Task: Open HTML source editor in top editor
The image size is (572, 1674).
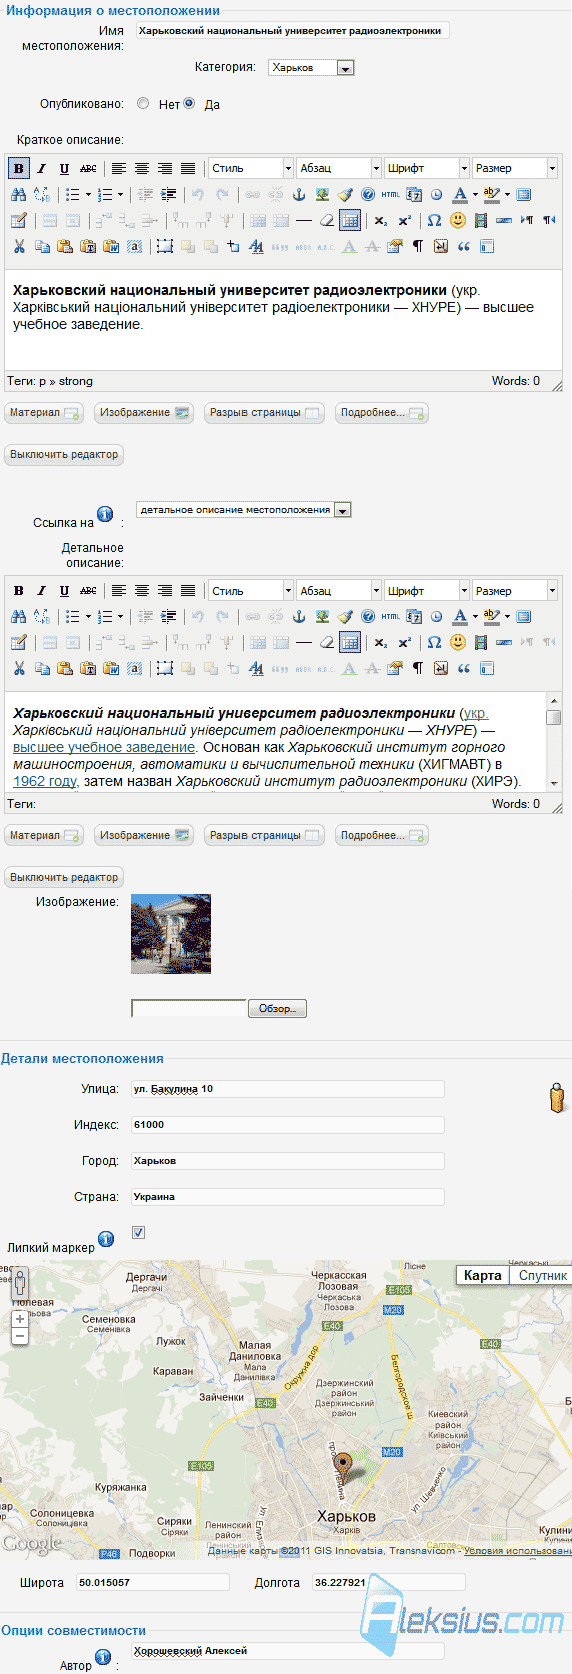Action: [390, 195]
